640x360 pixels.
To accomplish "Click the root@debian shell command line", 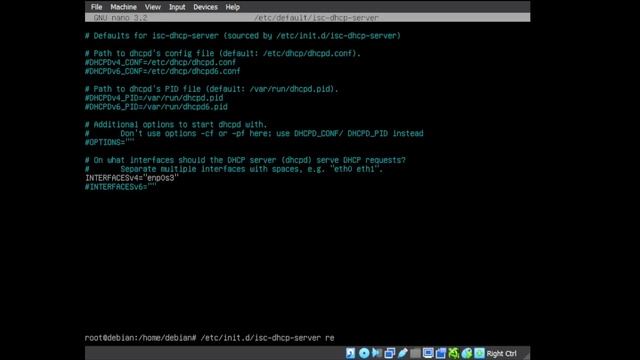I will tap(210, 338).
